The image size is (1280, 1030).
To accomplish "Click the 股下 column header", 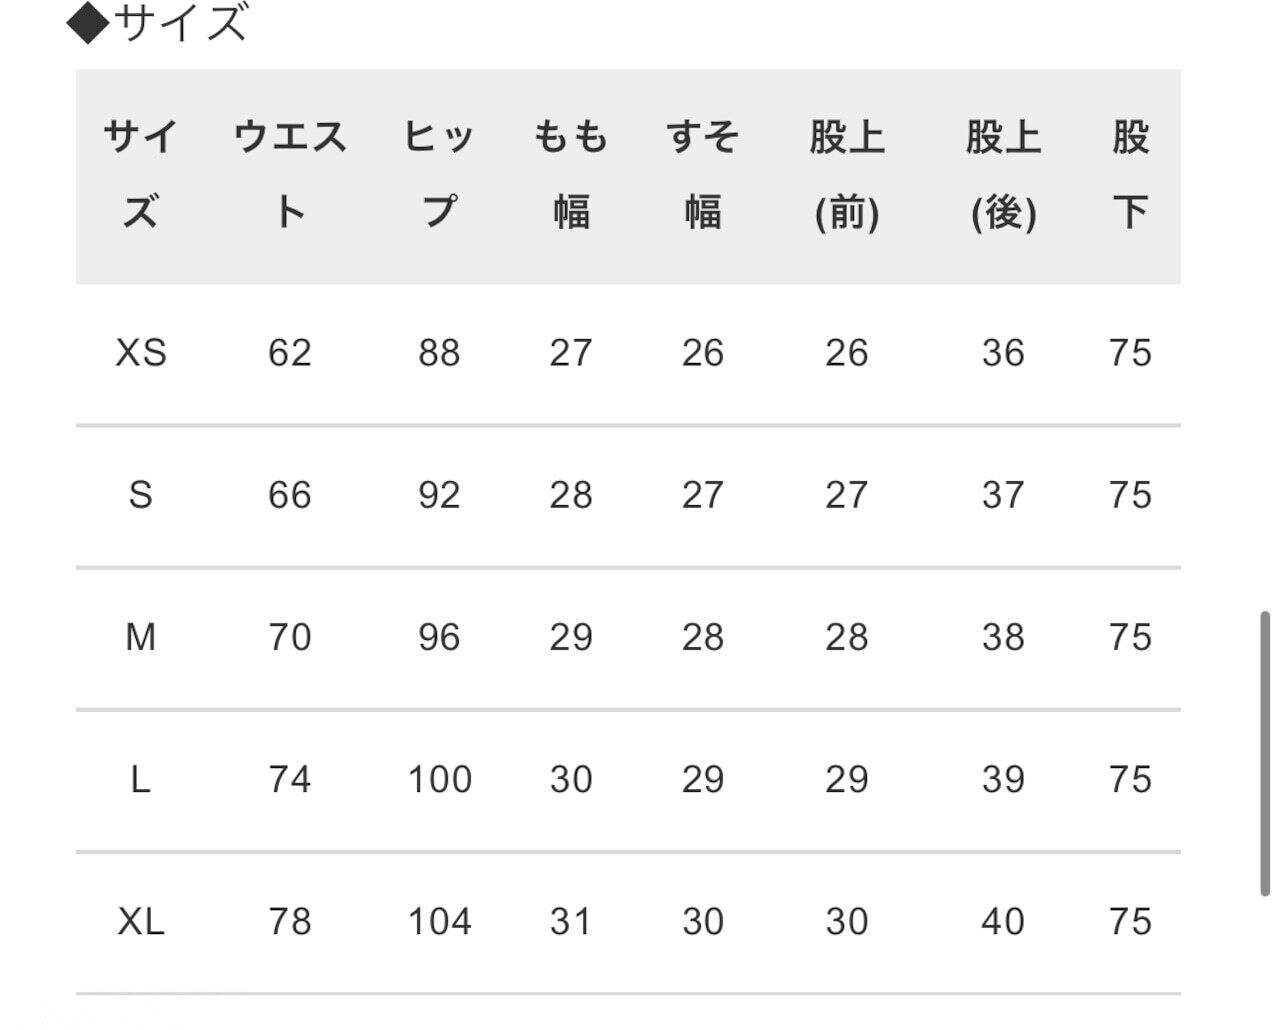I will click(1130, 174).
